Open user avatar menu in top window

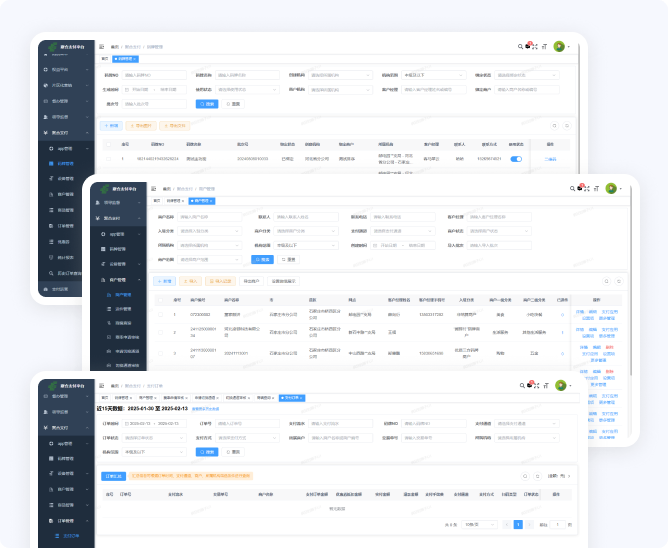(x=559, y=46)
